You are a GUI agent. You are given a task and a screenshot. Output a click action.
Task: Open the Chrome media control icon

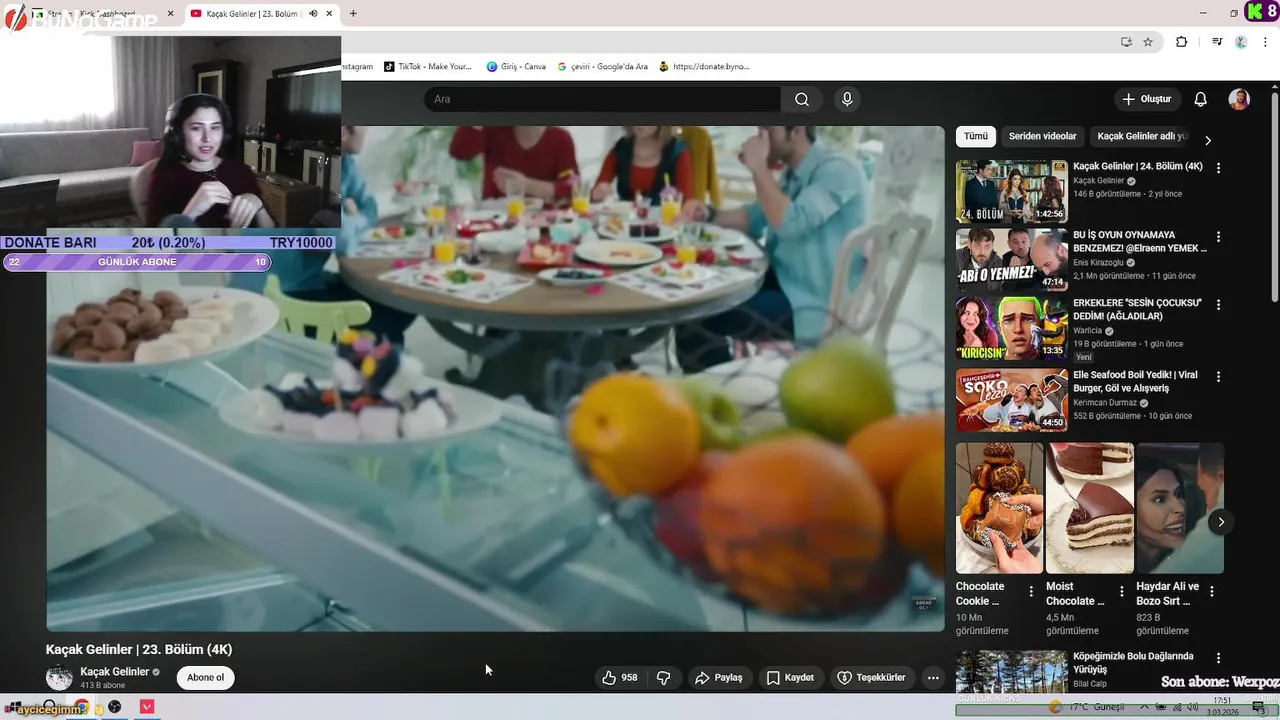pos(1217,42)
